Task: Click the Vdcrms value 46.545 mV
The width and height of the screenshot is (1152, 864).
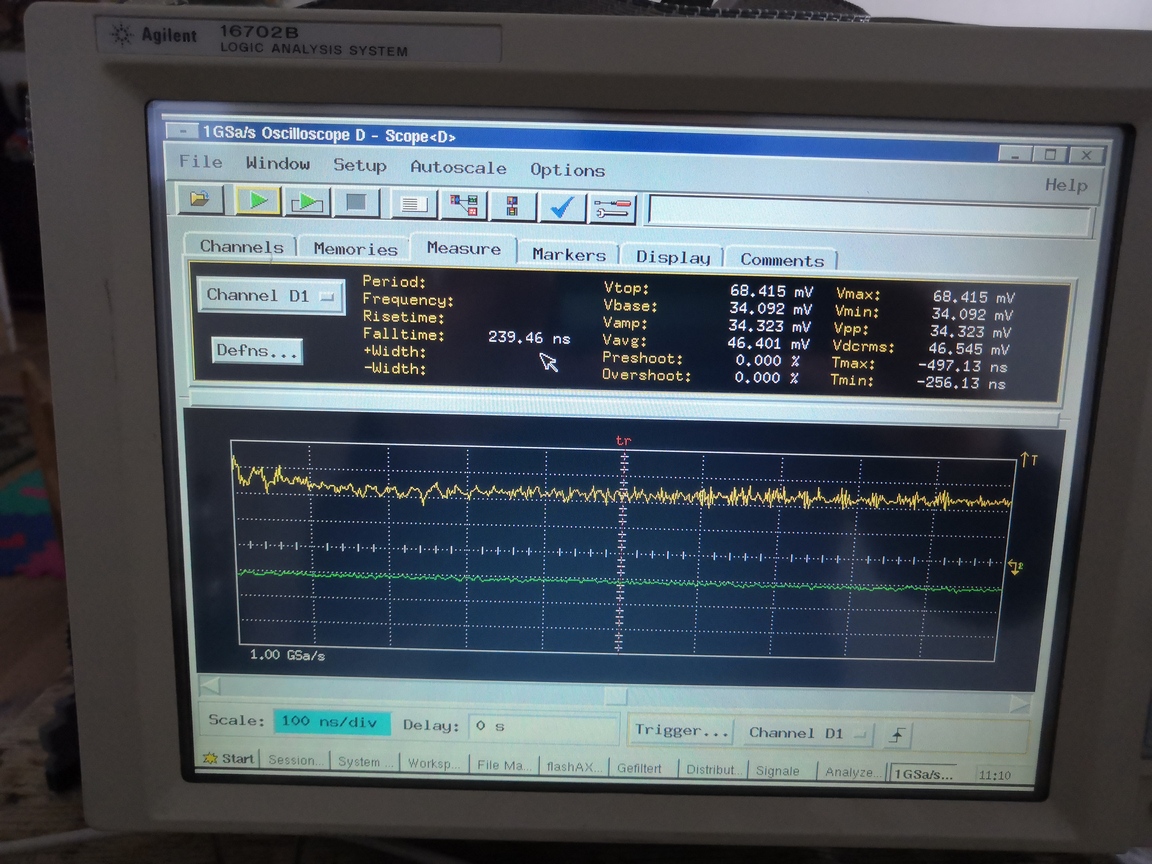Action: 969,349
